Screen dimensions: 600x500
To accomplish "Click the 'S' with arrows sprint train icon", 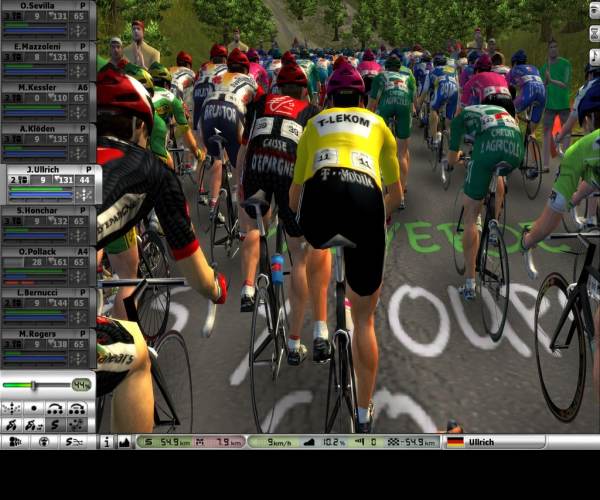I will point(74,442).
